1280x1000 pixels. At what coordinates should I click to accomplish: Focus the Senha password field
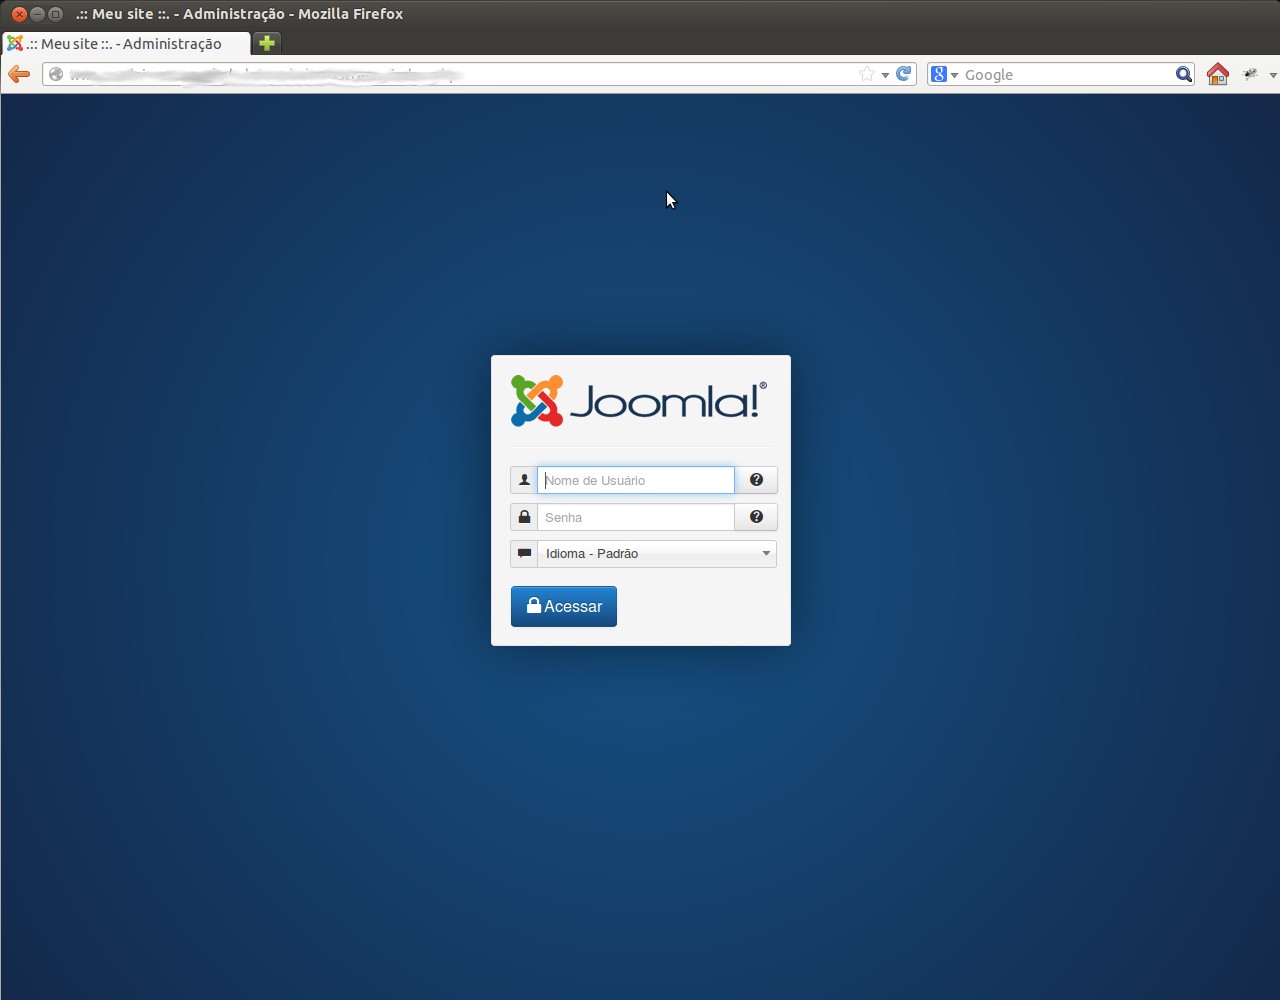(x=636, y=517)
